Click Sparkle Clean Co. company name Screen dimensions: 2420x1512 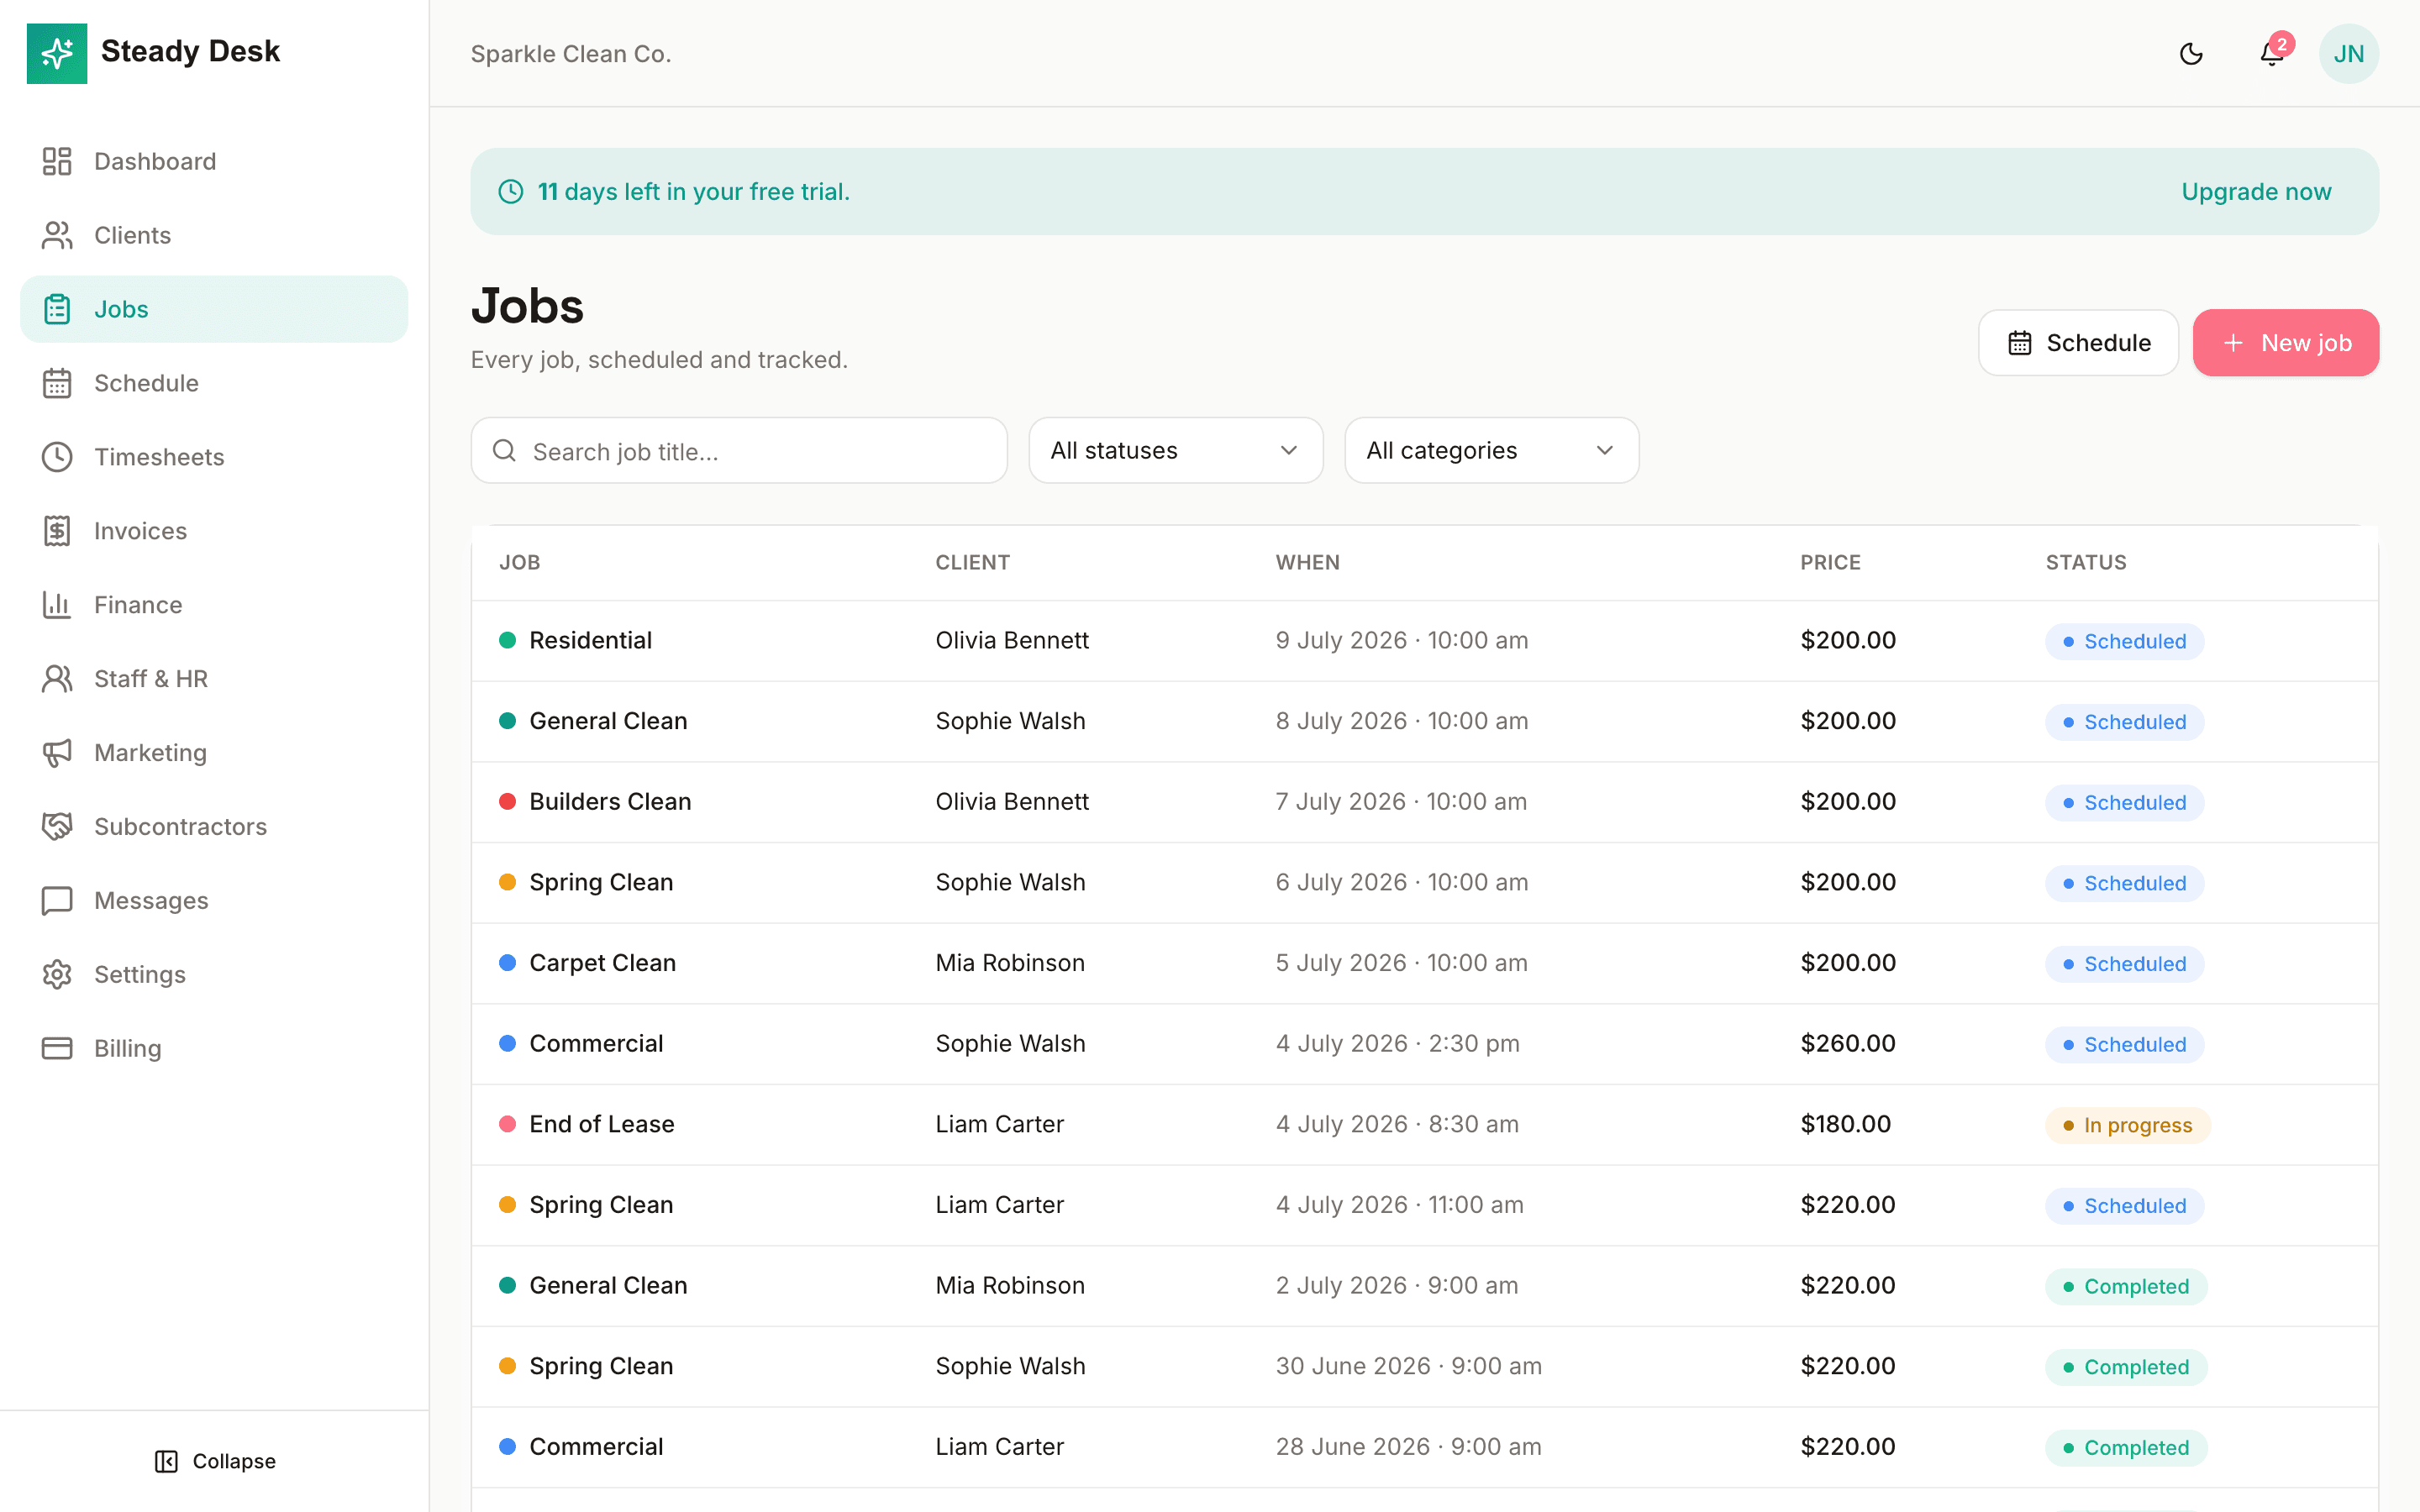tap(571, 54)
